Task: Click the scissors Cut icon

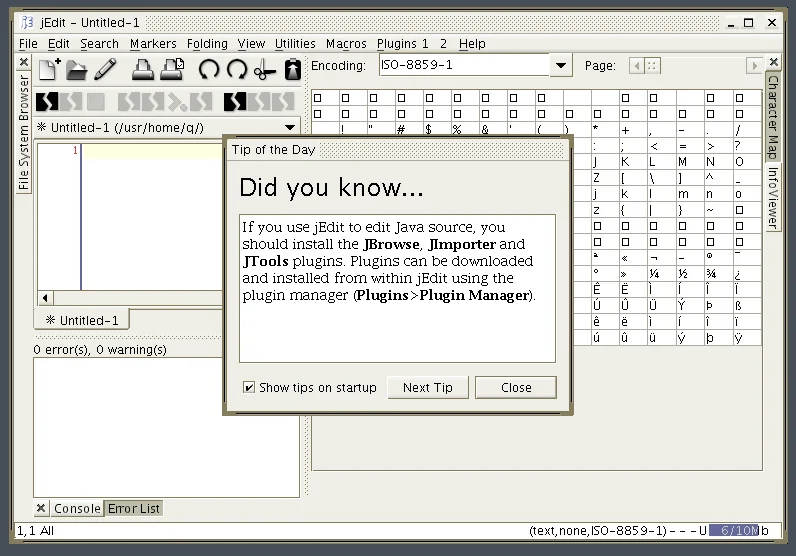Action: [x=264, y=69]
